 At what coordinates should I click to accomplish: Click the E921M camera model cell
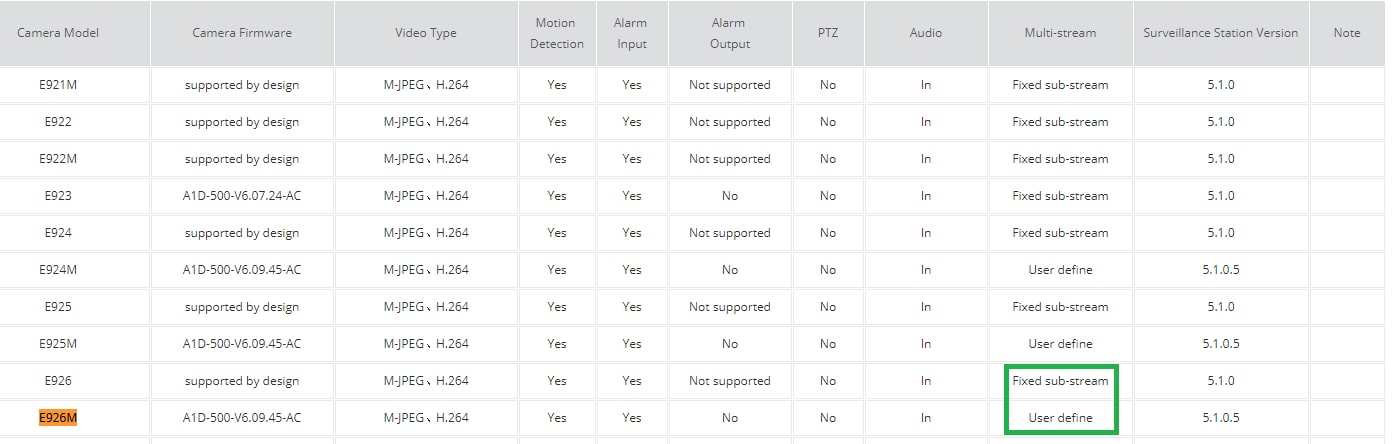(58, 85)
